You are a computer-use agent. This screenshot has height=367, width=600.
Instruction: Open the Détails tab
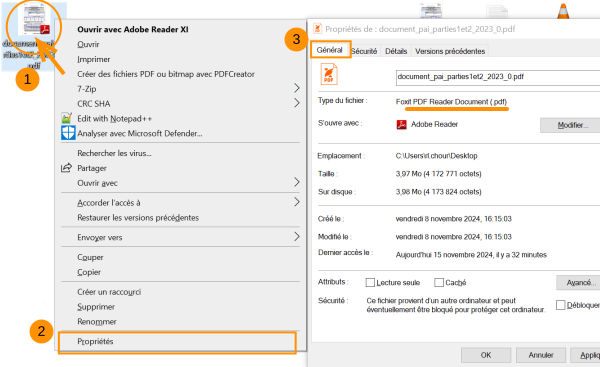point(396,51)
